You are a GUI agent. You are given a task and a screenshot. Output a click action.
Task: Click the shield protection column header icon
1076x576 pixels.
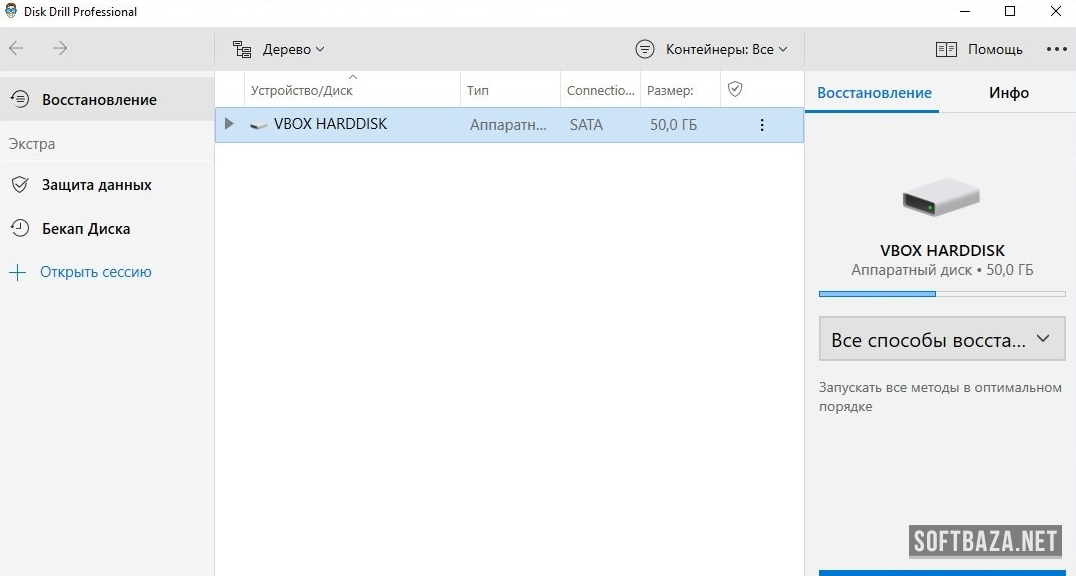click(x=735, y=90)
